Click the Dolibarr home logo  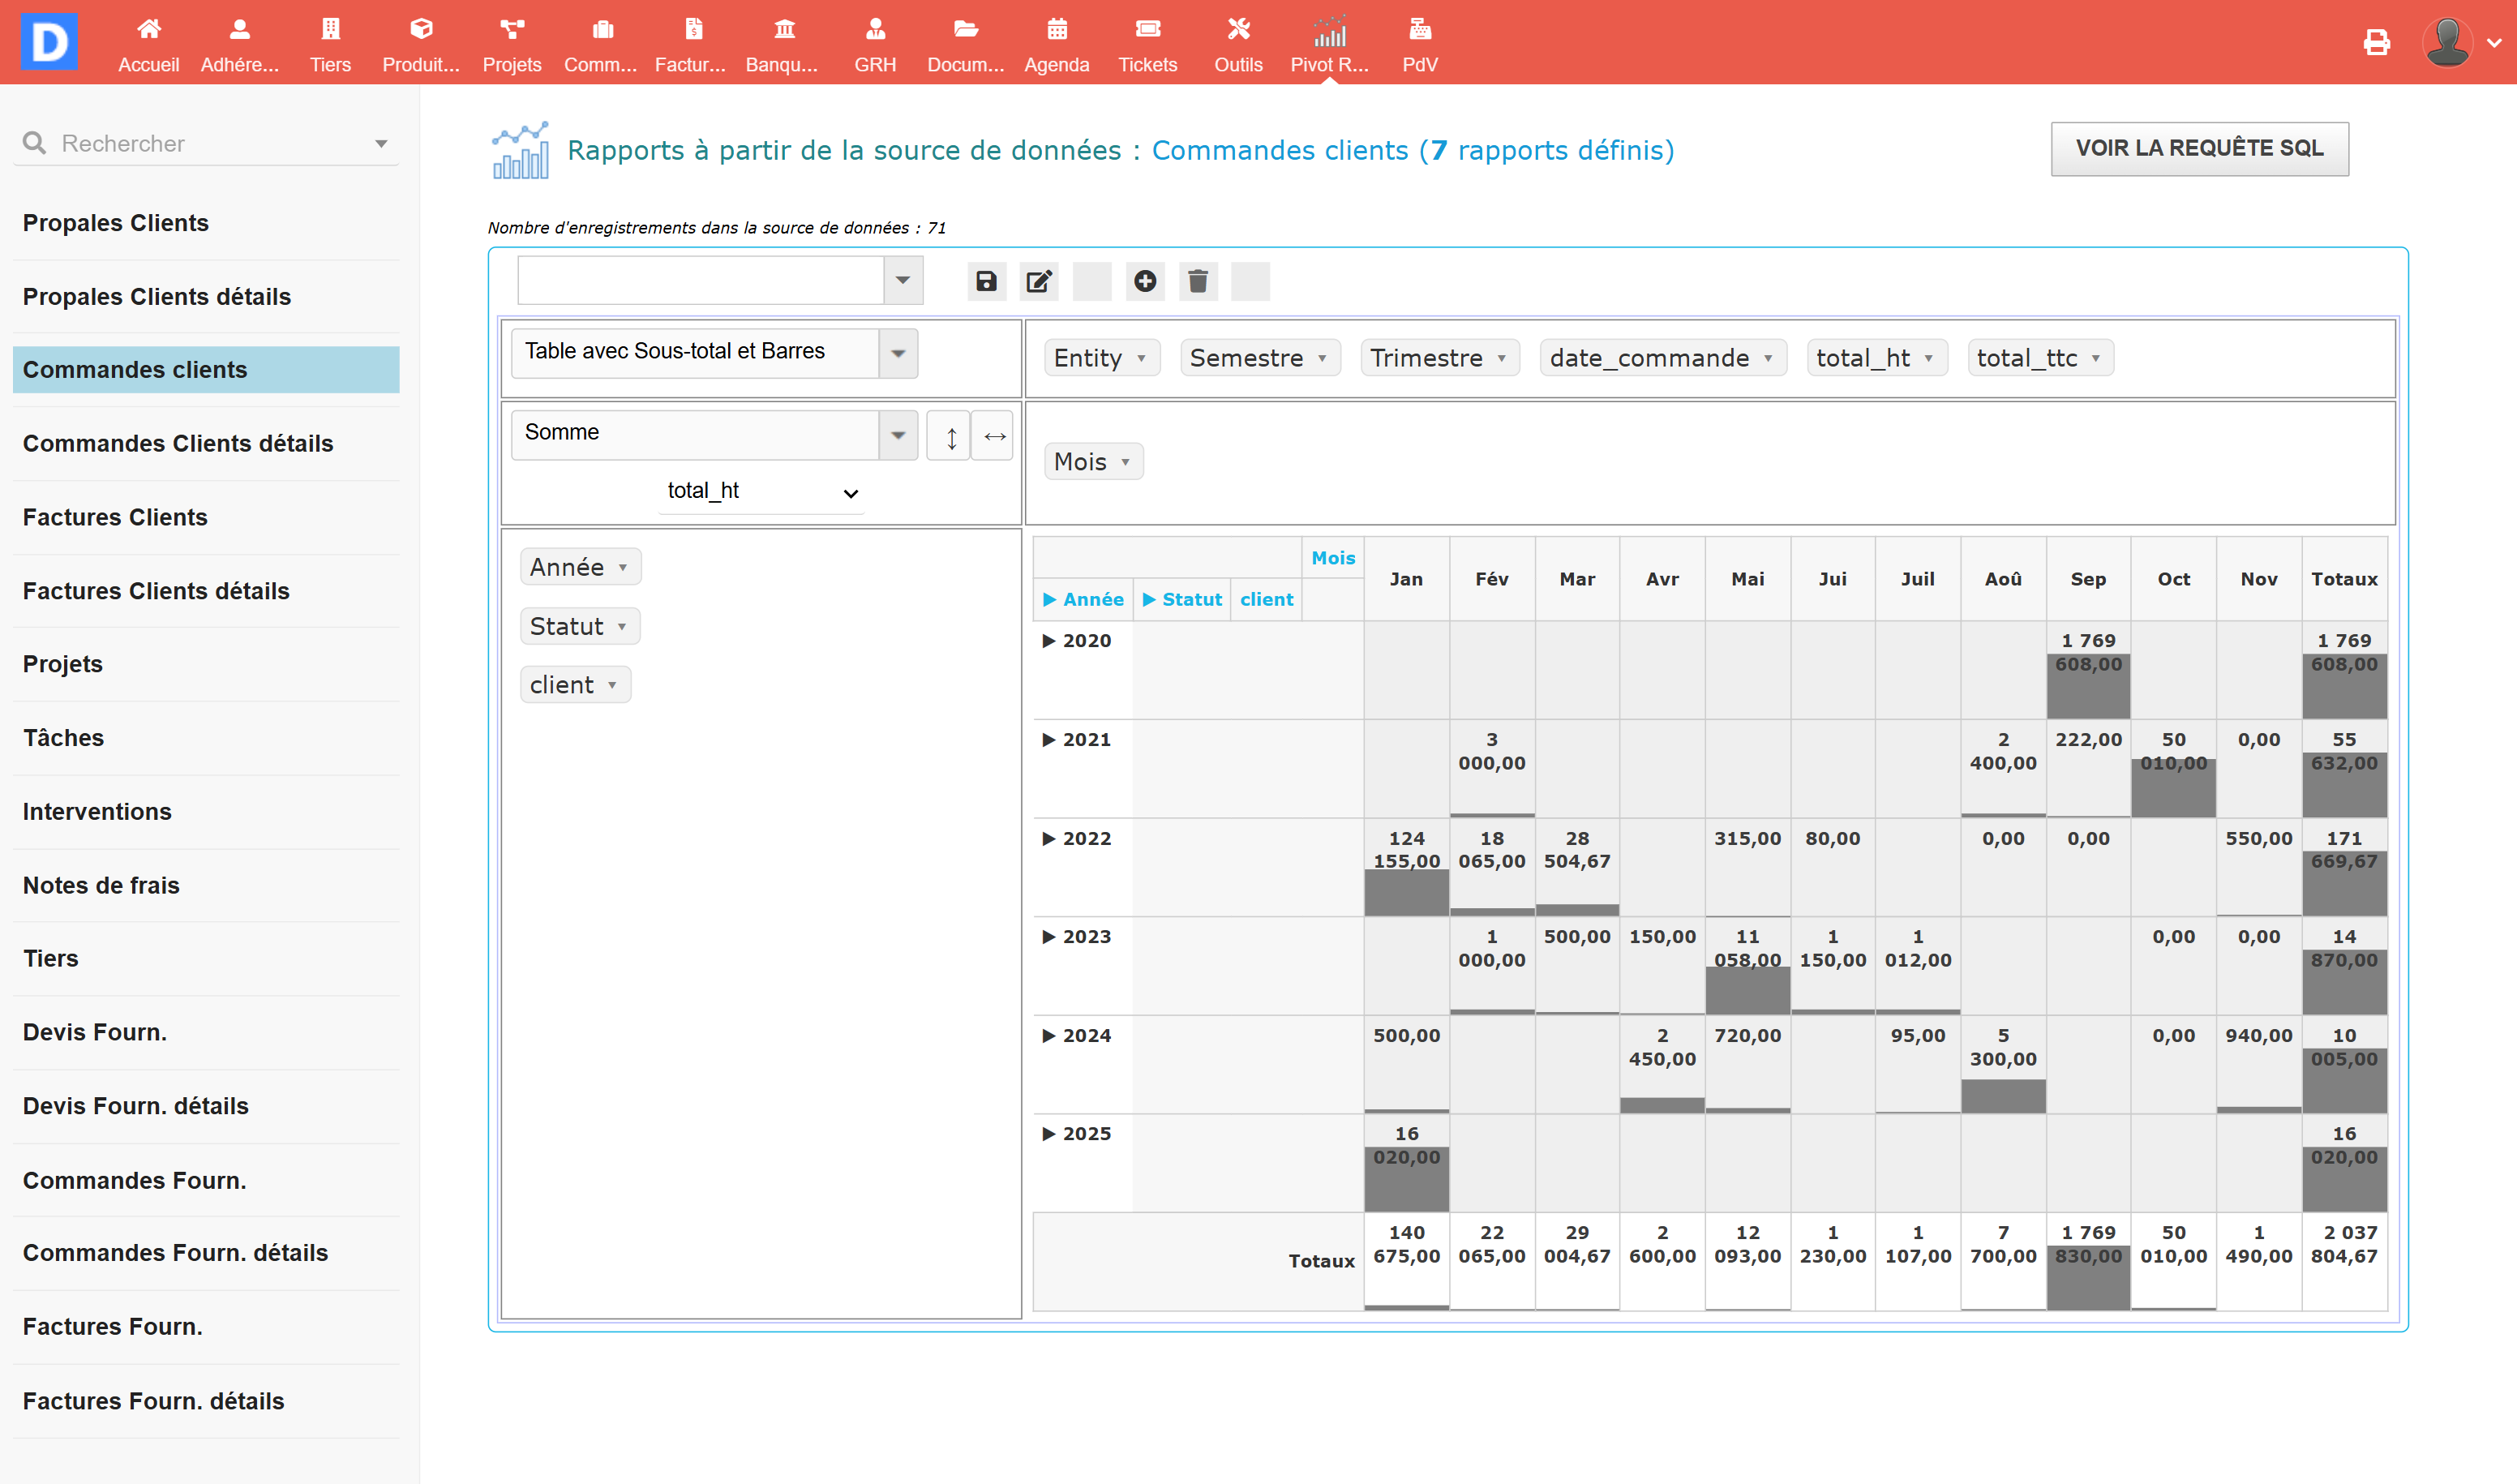click(49, 42)
